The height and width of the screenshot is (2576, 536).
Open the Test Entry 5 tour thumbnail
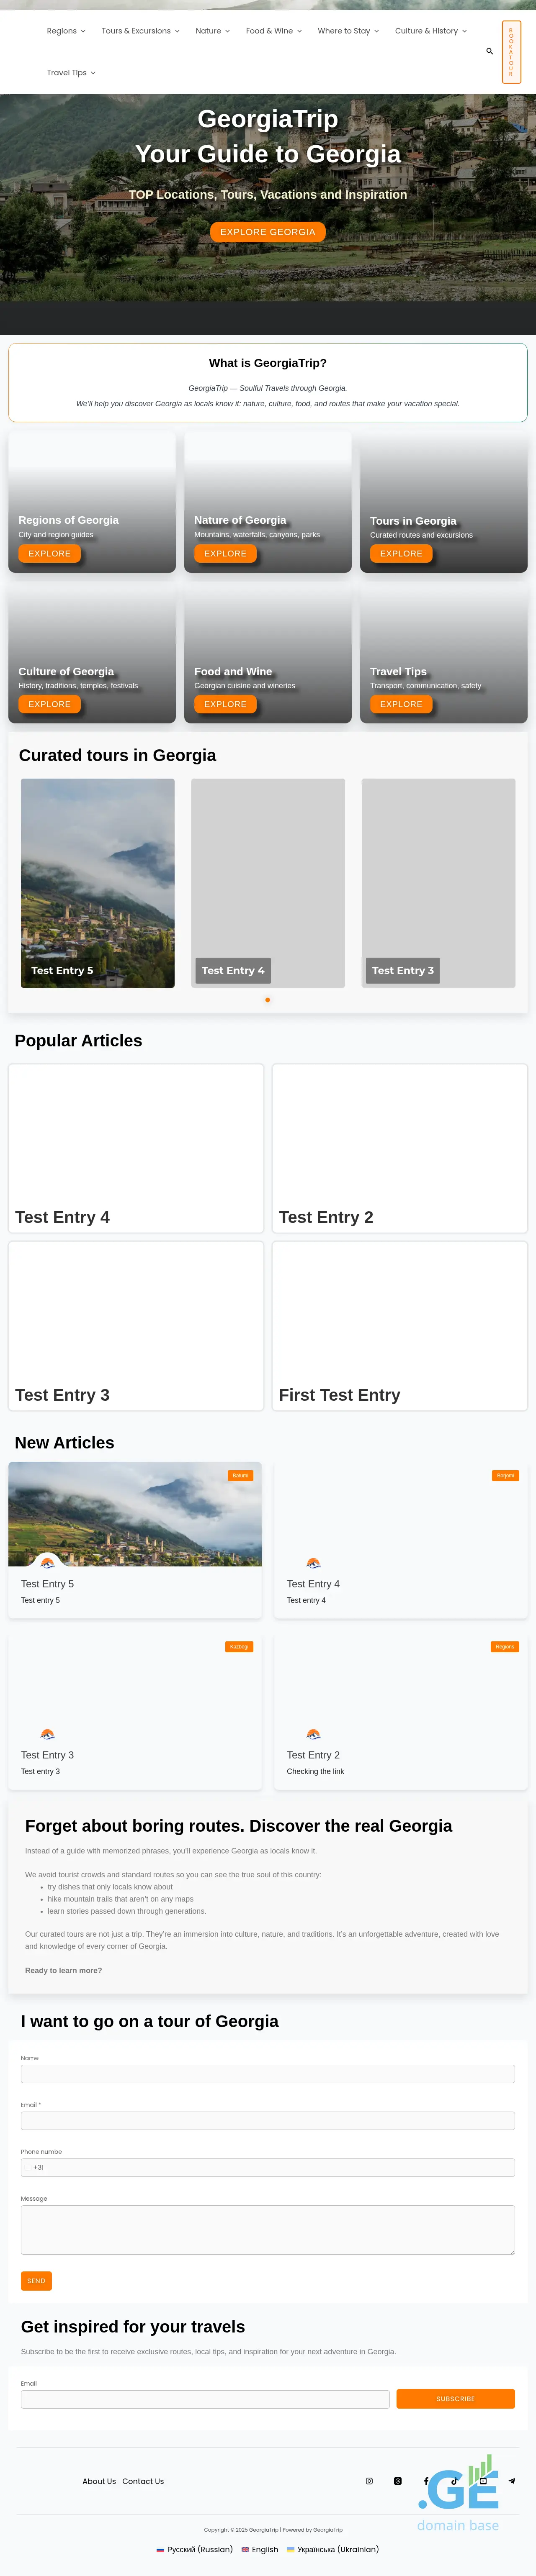[x=98, y=882]
